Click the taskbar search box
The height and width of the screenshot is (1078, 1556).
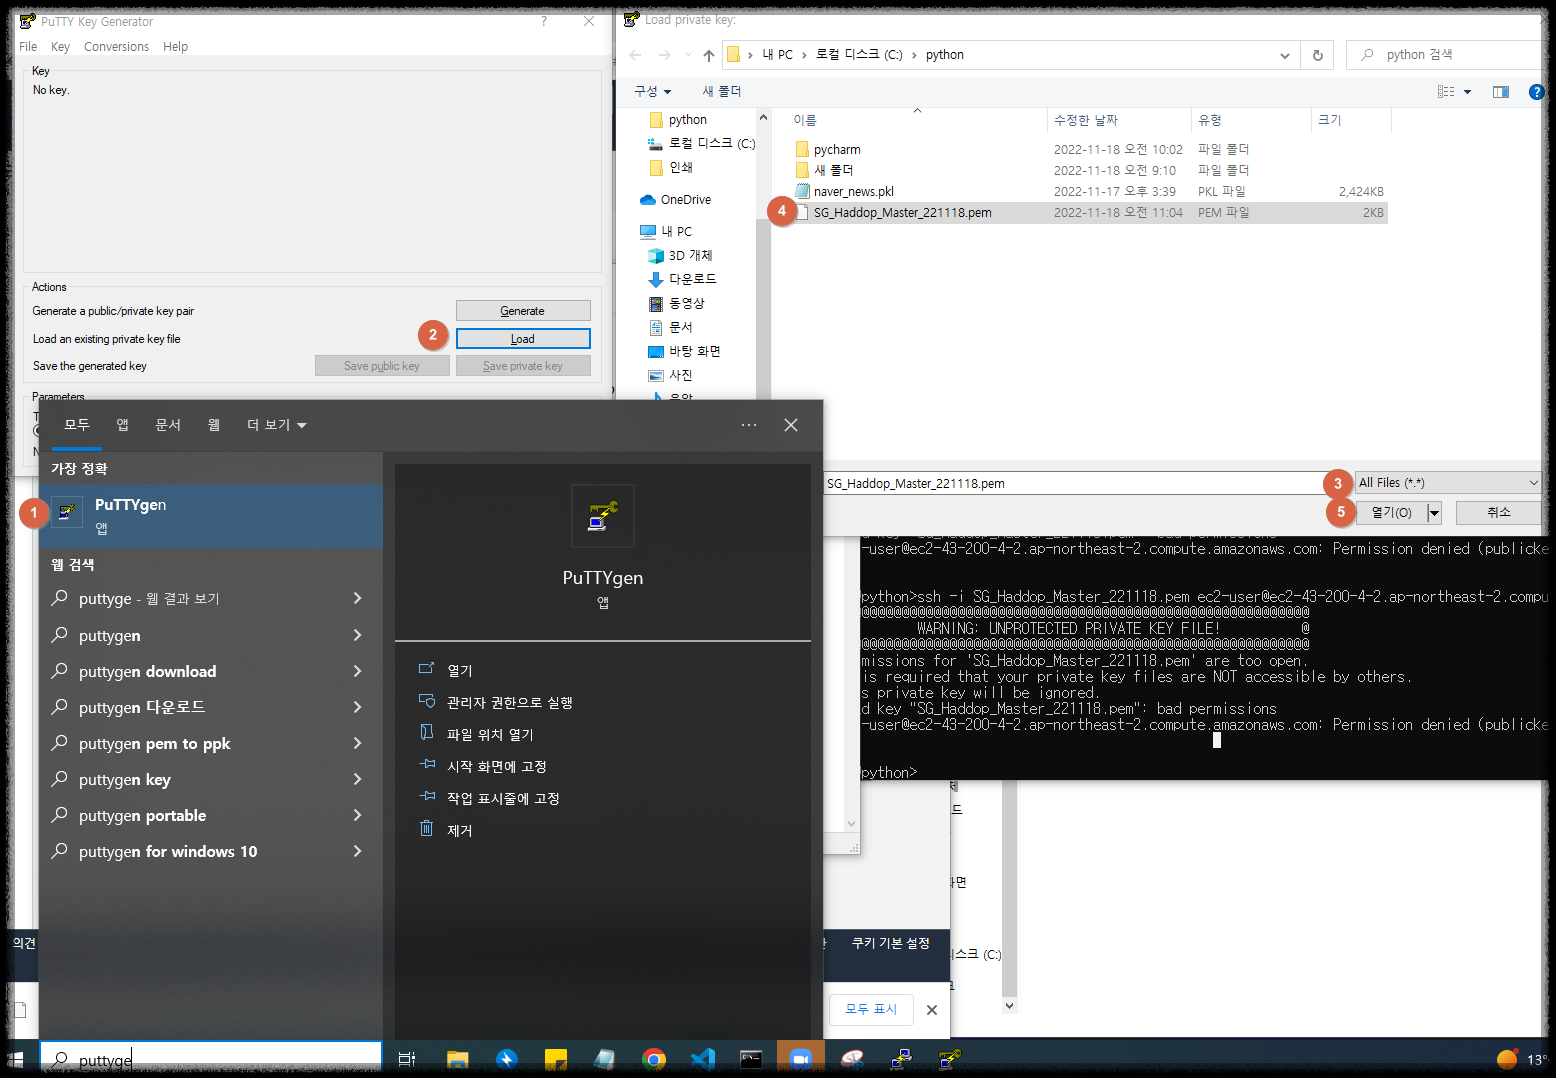coord(211,1059)
